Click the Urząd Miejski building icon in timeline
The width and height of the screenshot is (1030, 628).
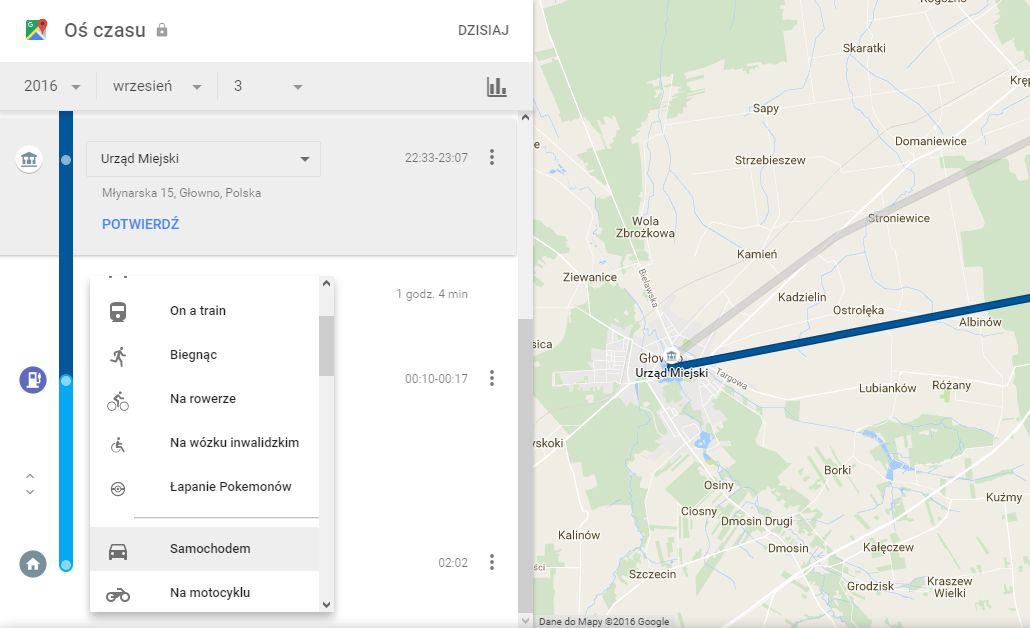[29, 159]
